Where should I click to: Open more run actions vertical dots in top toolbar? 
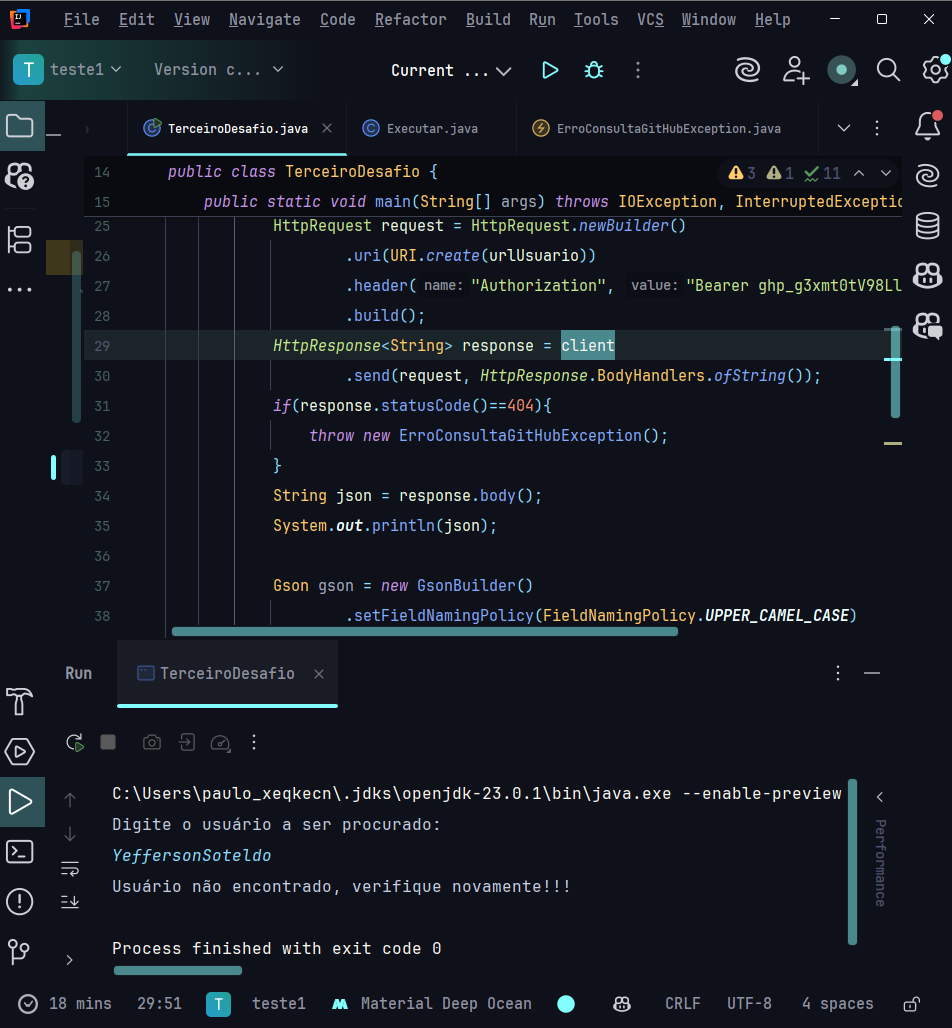coord(638,70)
